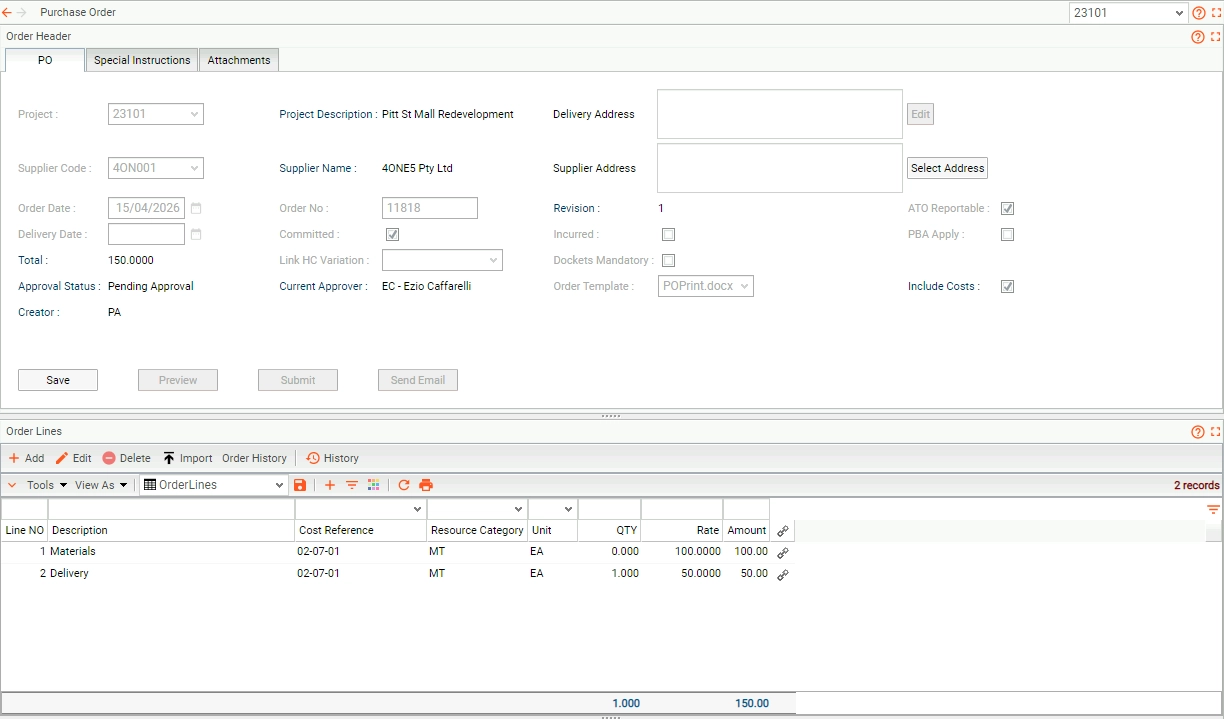Screen dimensions: 1224x719
Task: Click the save layout floppy disk icon
Action: (300, 485)
